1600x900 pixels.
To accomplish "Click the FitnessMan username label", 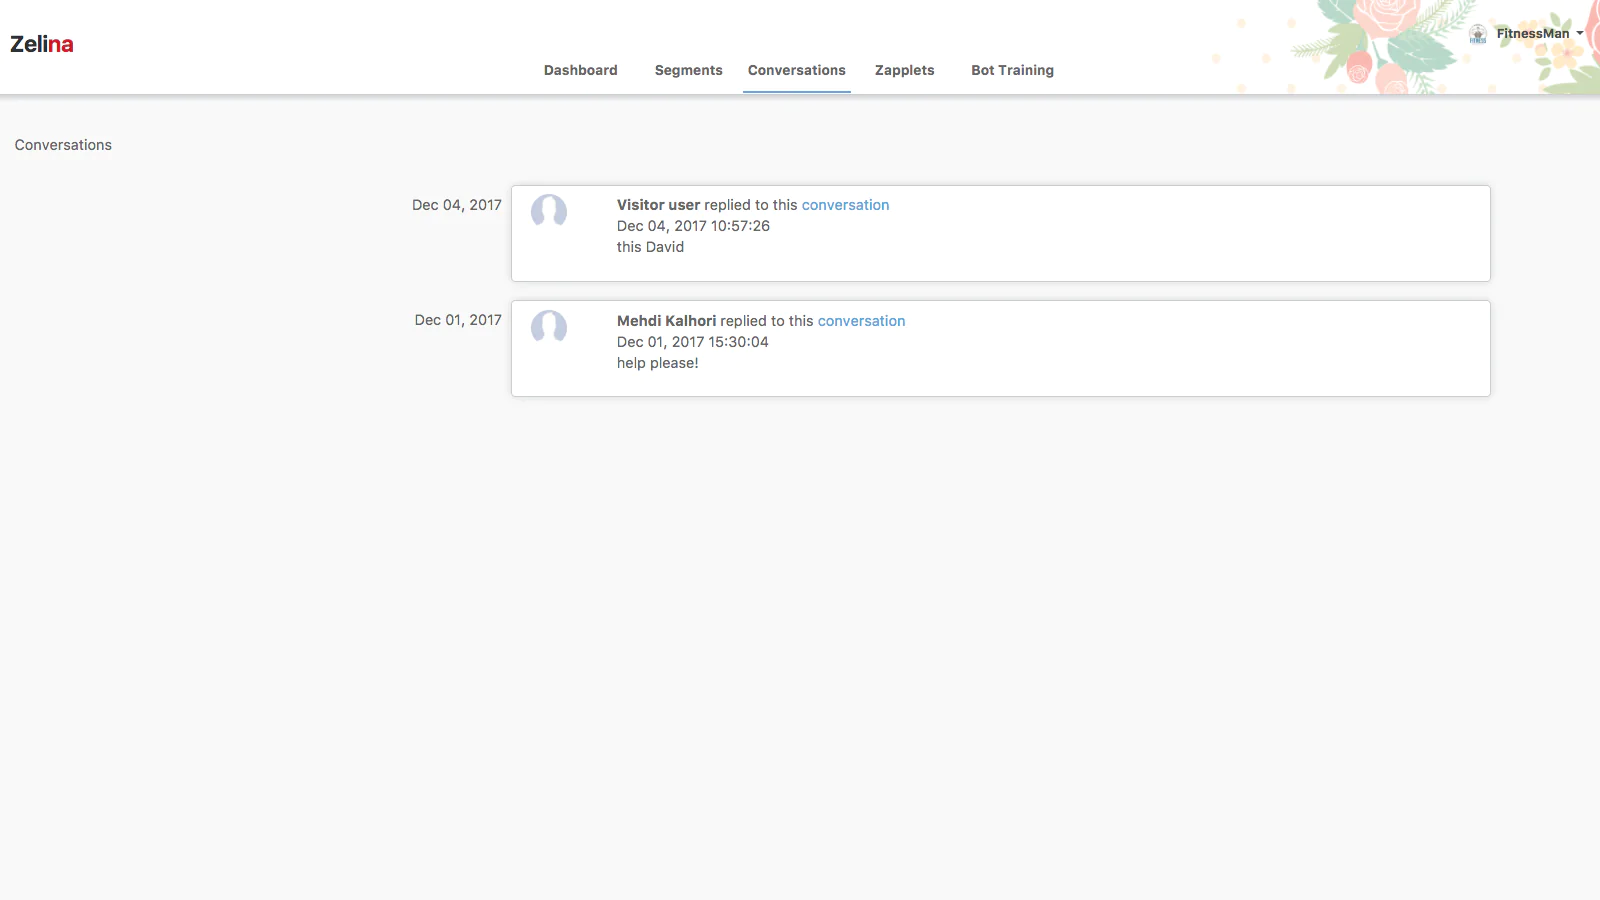I will tap(1532, 34).
